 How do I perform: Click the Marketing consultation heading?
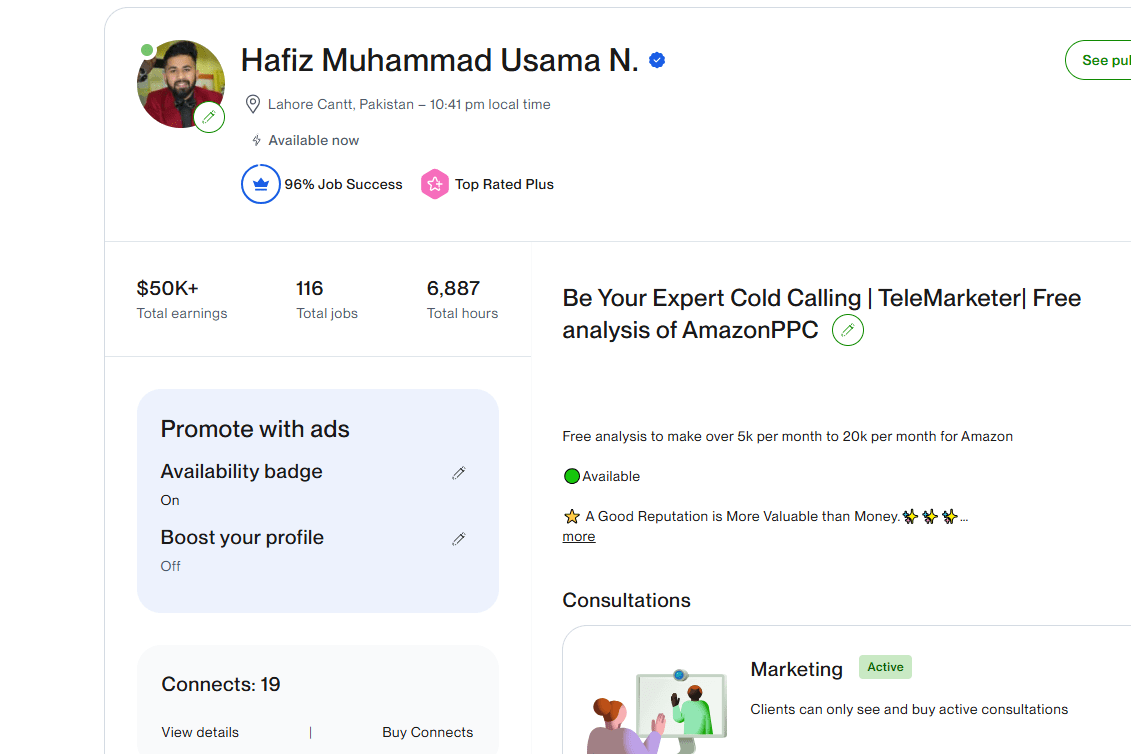coord(796,670)
